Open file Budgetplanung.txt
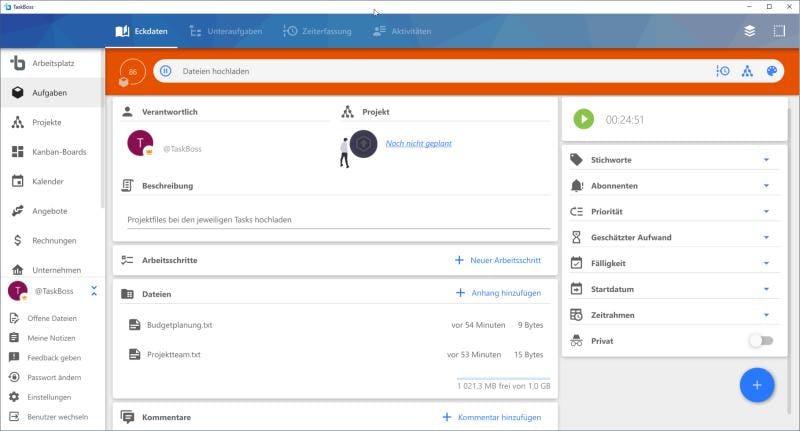Viewport: 800px width, 431px height. (x=180, y=325)
